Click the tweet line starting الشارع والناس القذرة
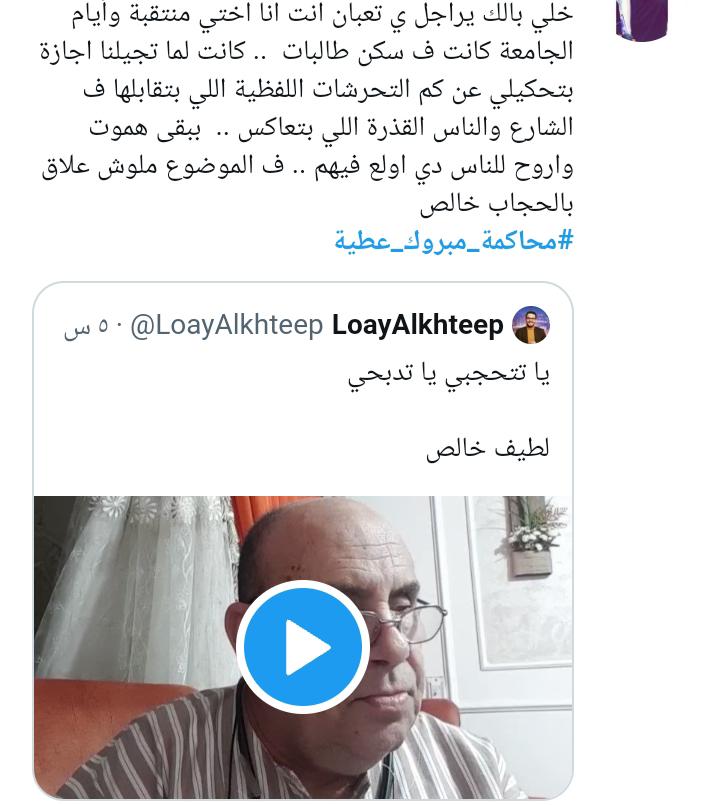 pyautogui.click(x=331, y=127)
